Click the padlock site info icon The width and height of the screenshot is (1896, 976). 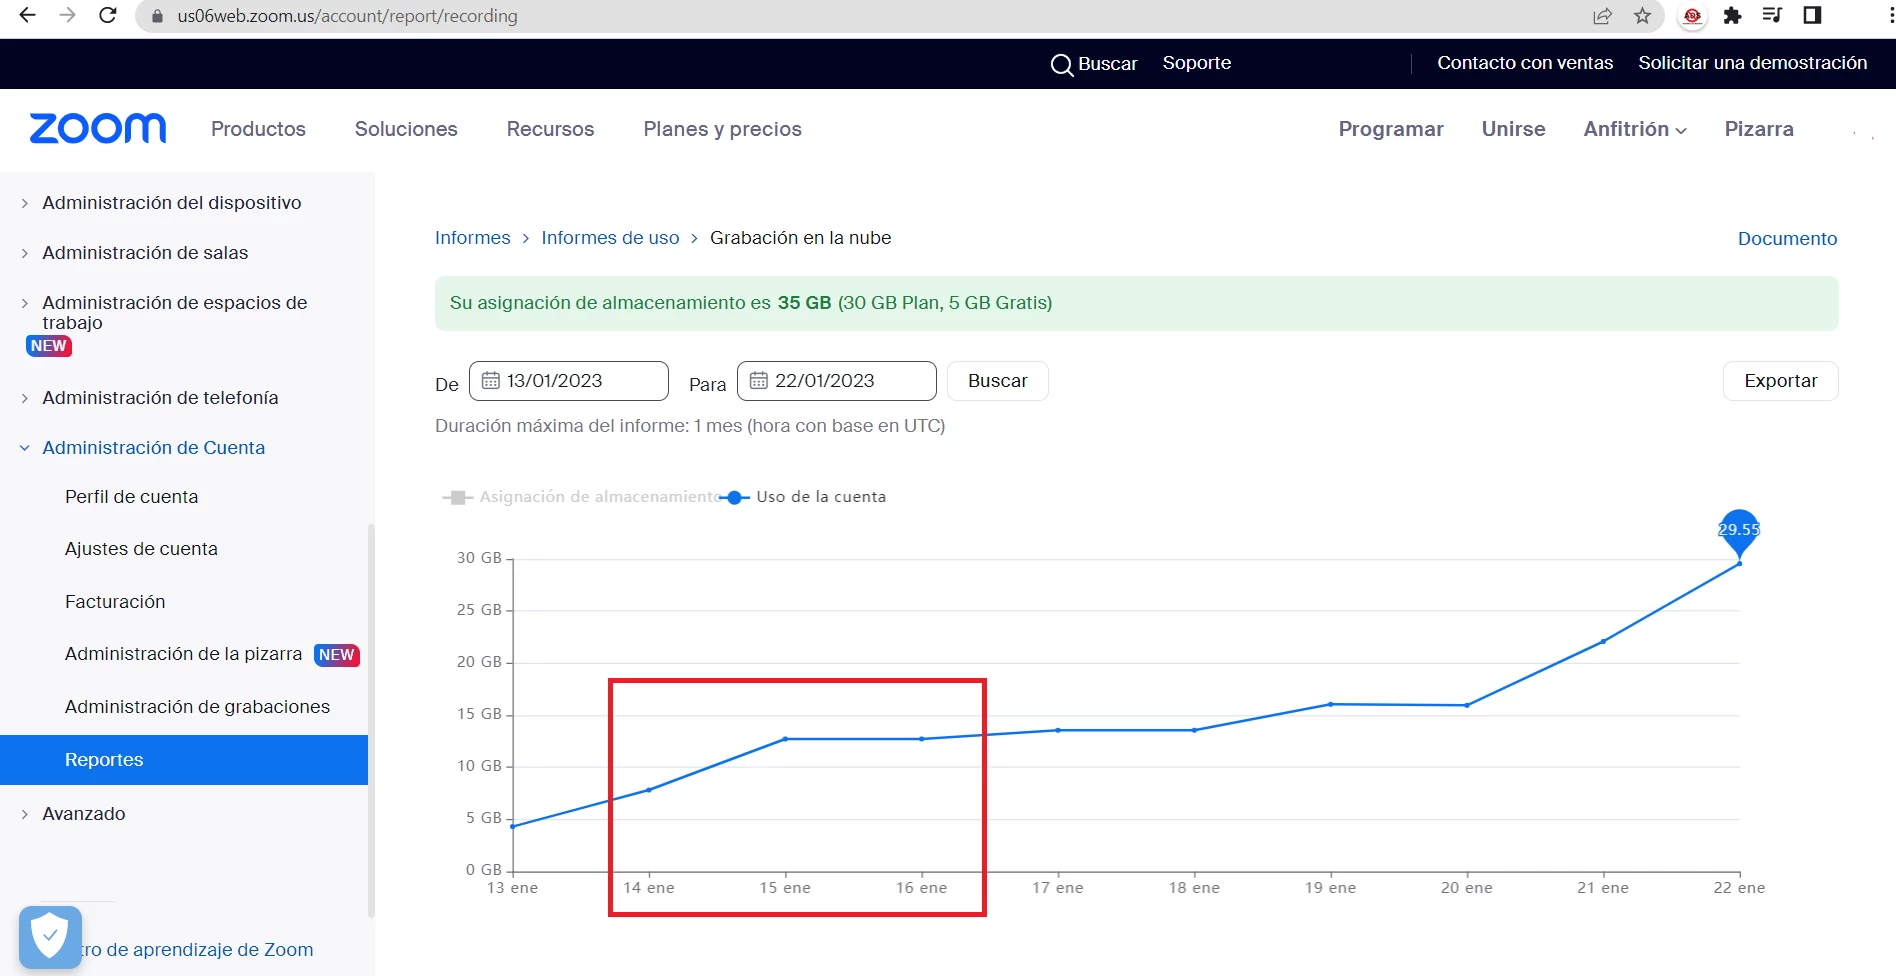tap(156, 16)
